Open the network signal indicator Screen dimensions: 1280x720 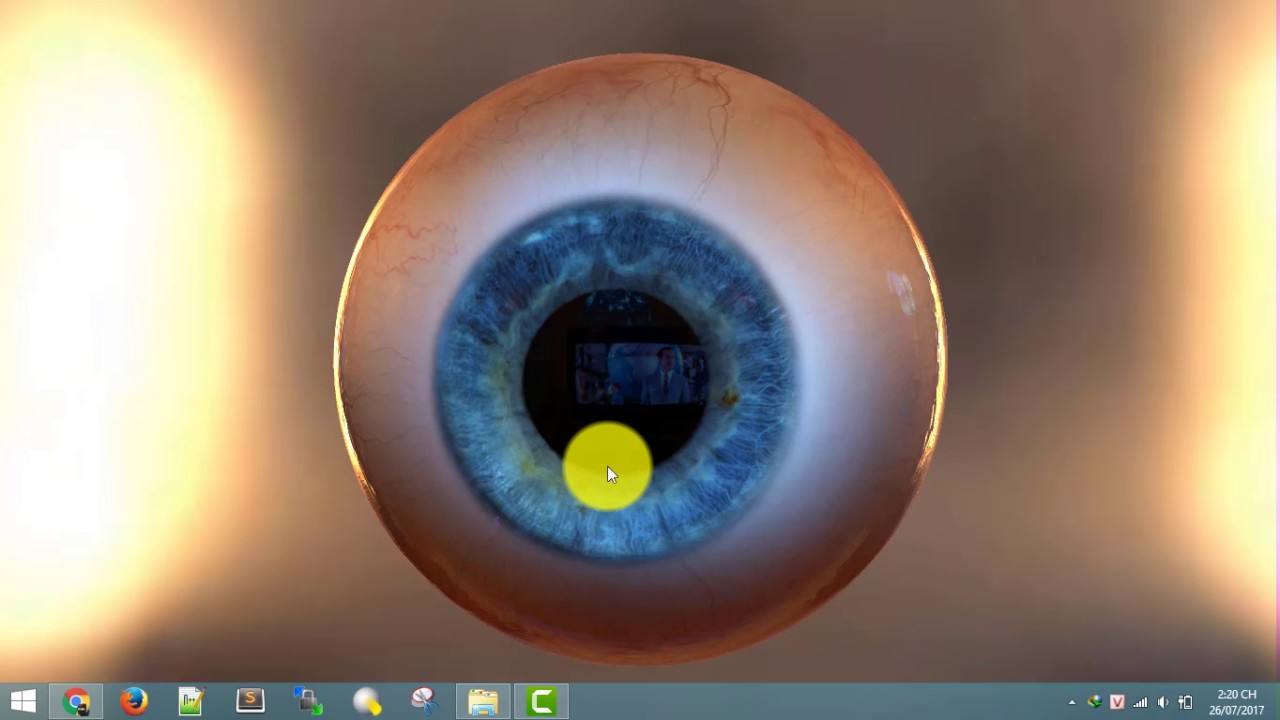pyautogui.click(x=1141, y=702)
